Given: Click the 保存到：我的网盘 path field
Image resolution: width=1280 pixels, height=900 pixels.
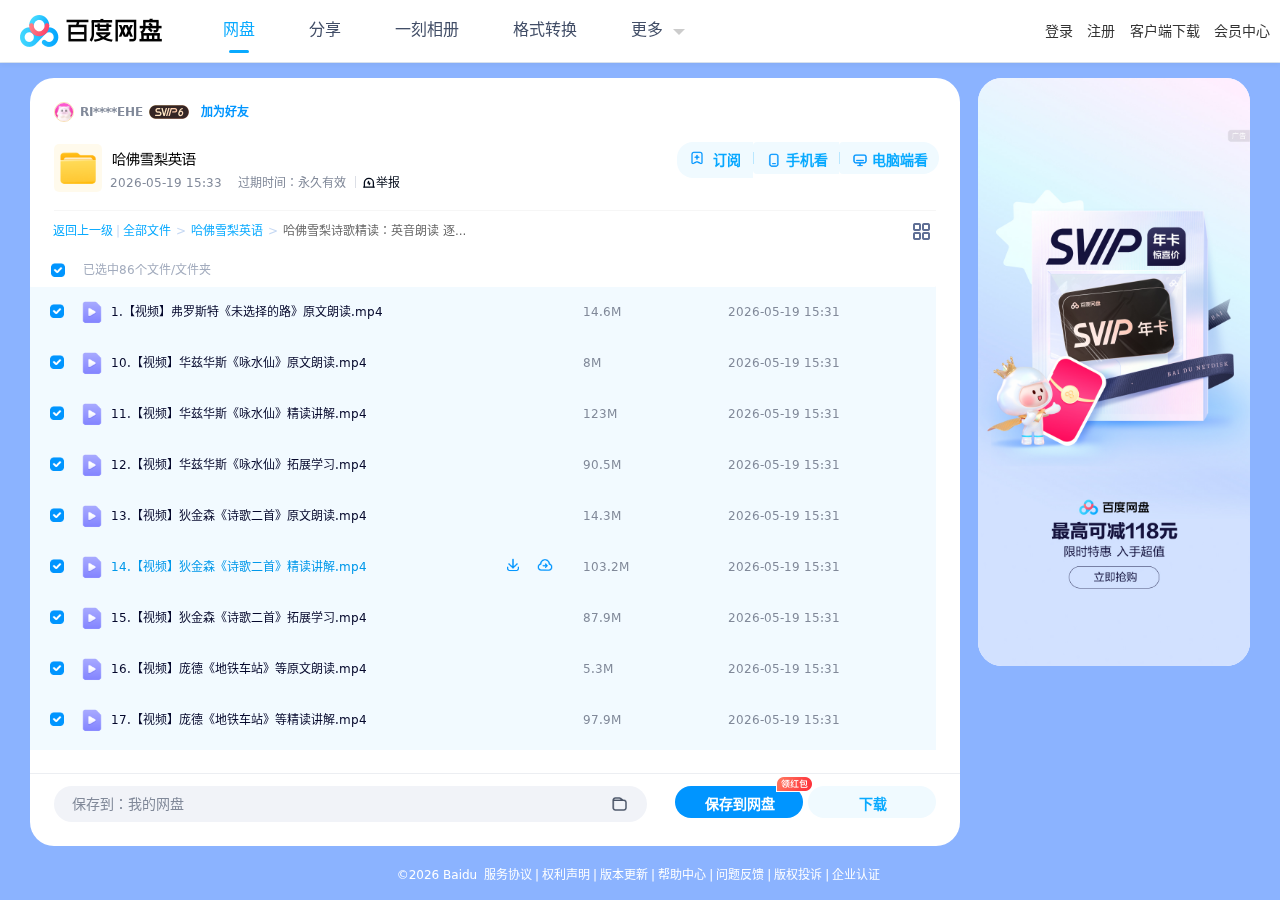Looking at the screenshot, I should click(x=350, y=804).
